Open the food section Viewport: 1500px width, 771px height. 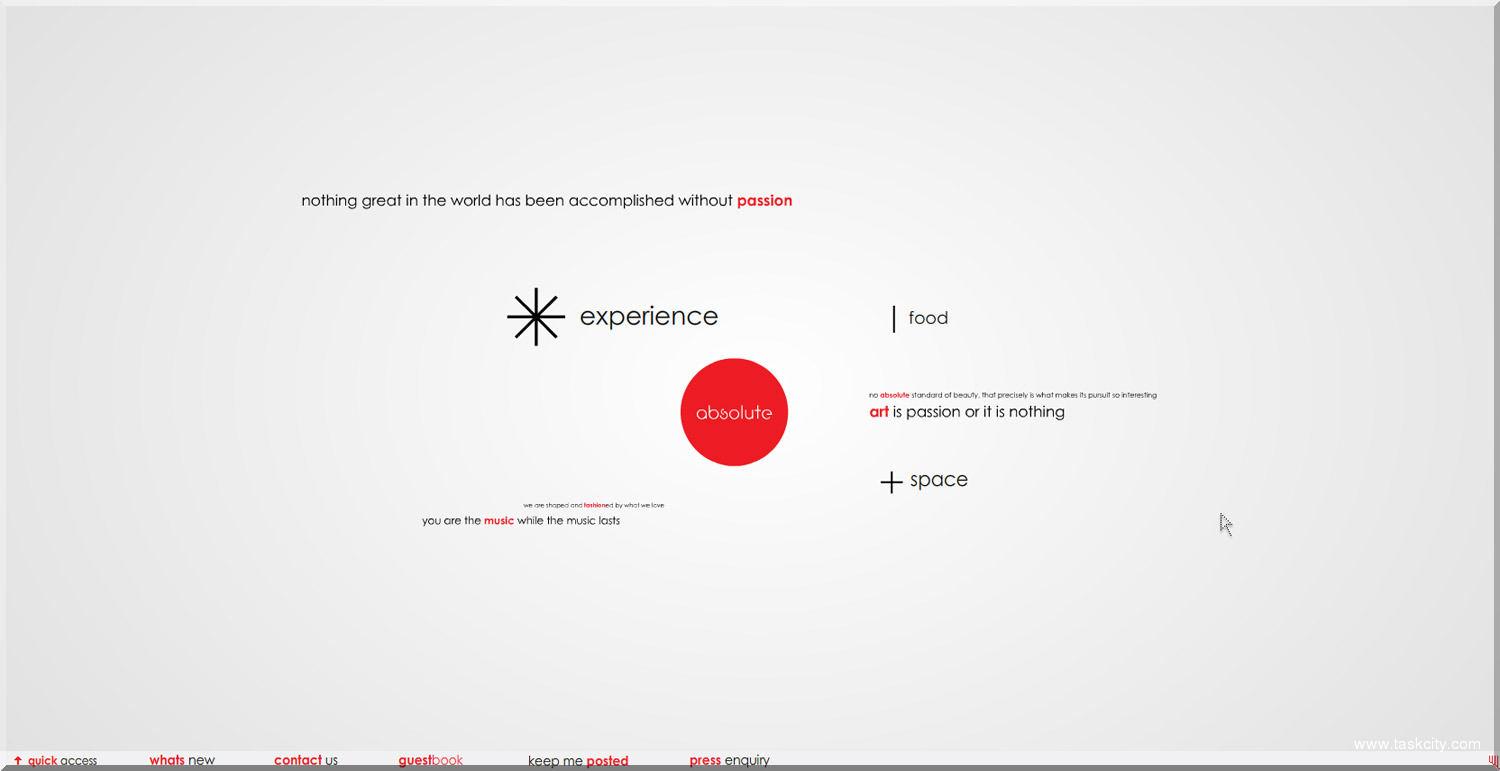[x=928, y=318]
